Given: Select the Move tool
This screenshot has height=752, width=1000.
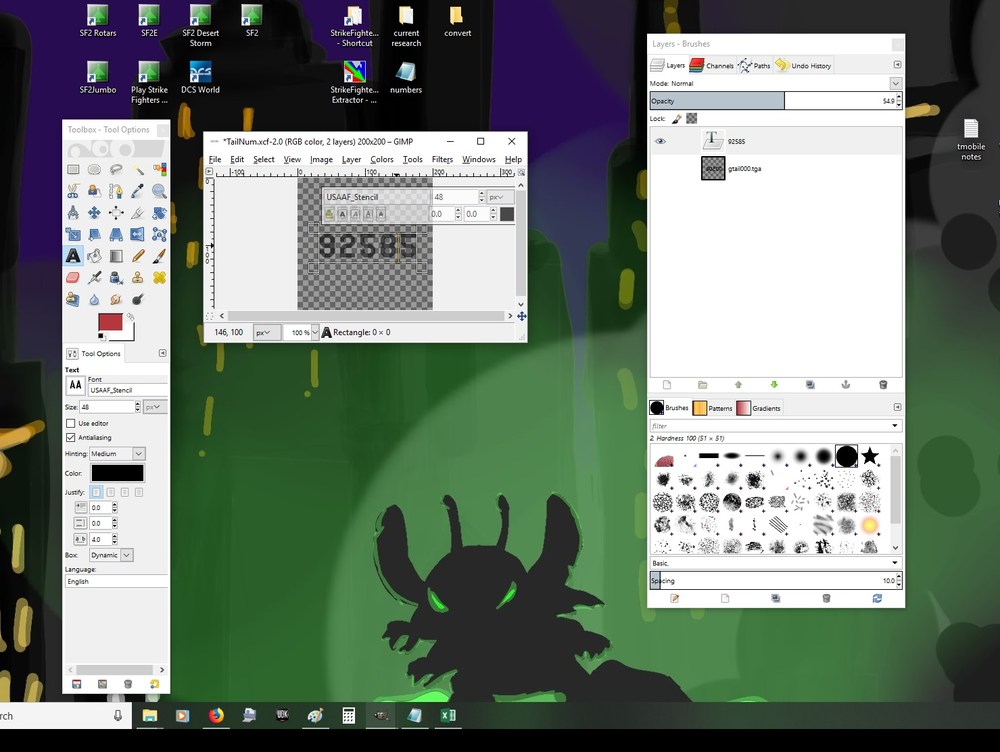Looking at the screenshot, I should [94, 212].
